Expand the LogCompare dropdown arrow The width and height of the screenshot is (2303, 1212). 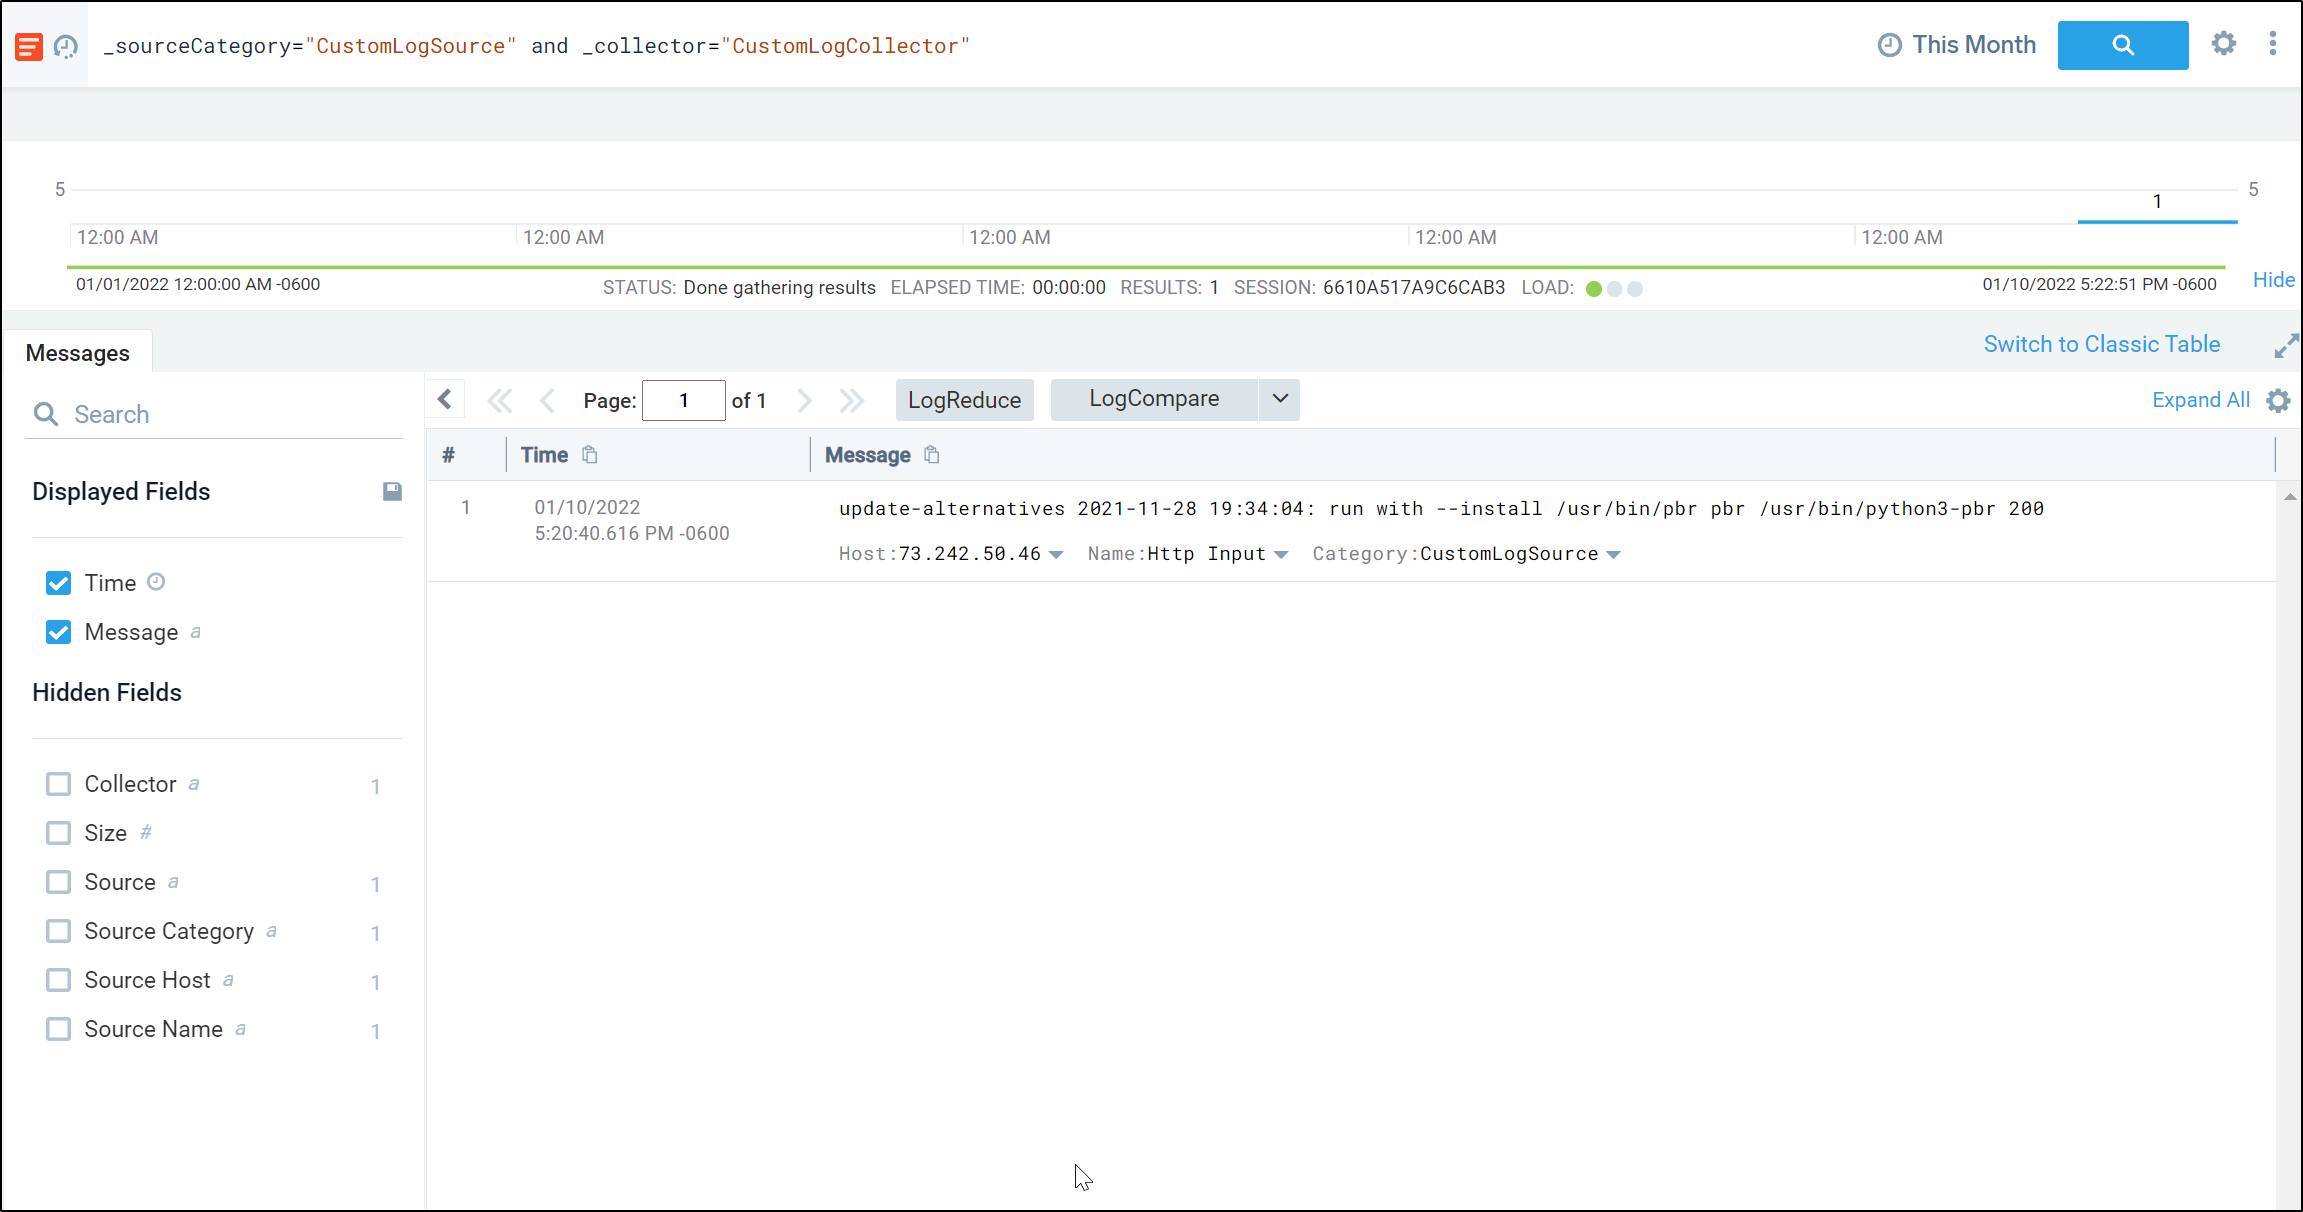[x=1279, y=399]
